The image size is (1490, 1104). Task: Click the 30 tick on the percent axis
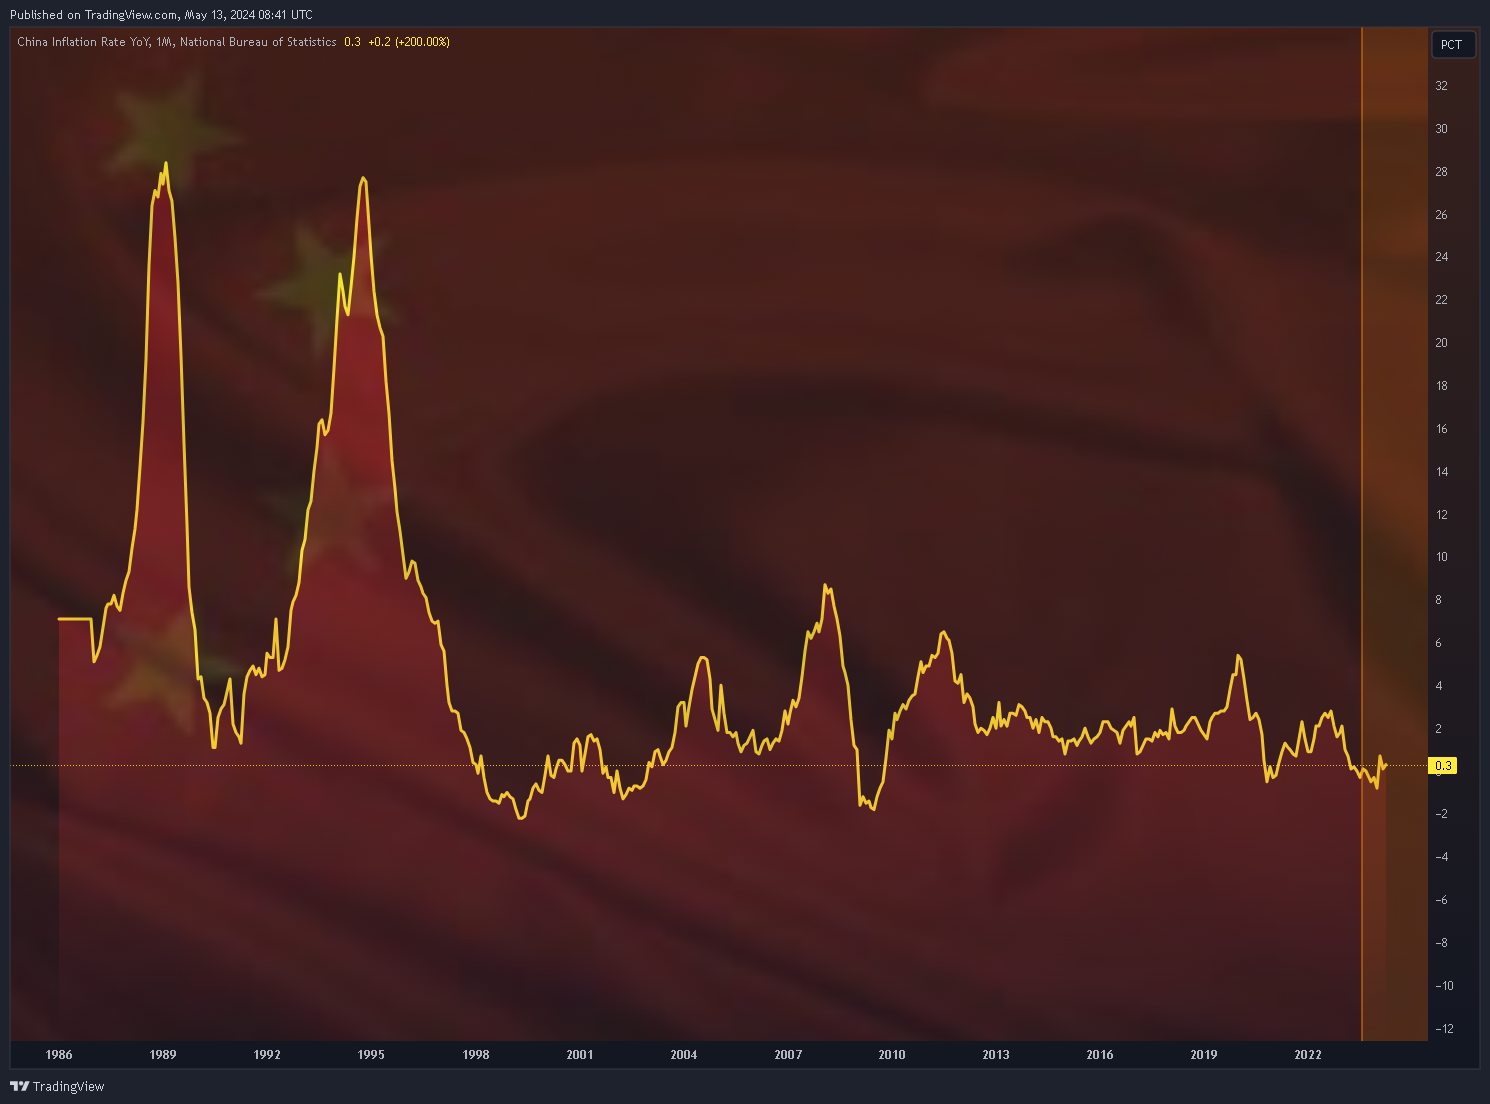(1441, 129)
